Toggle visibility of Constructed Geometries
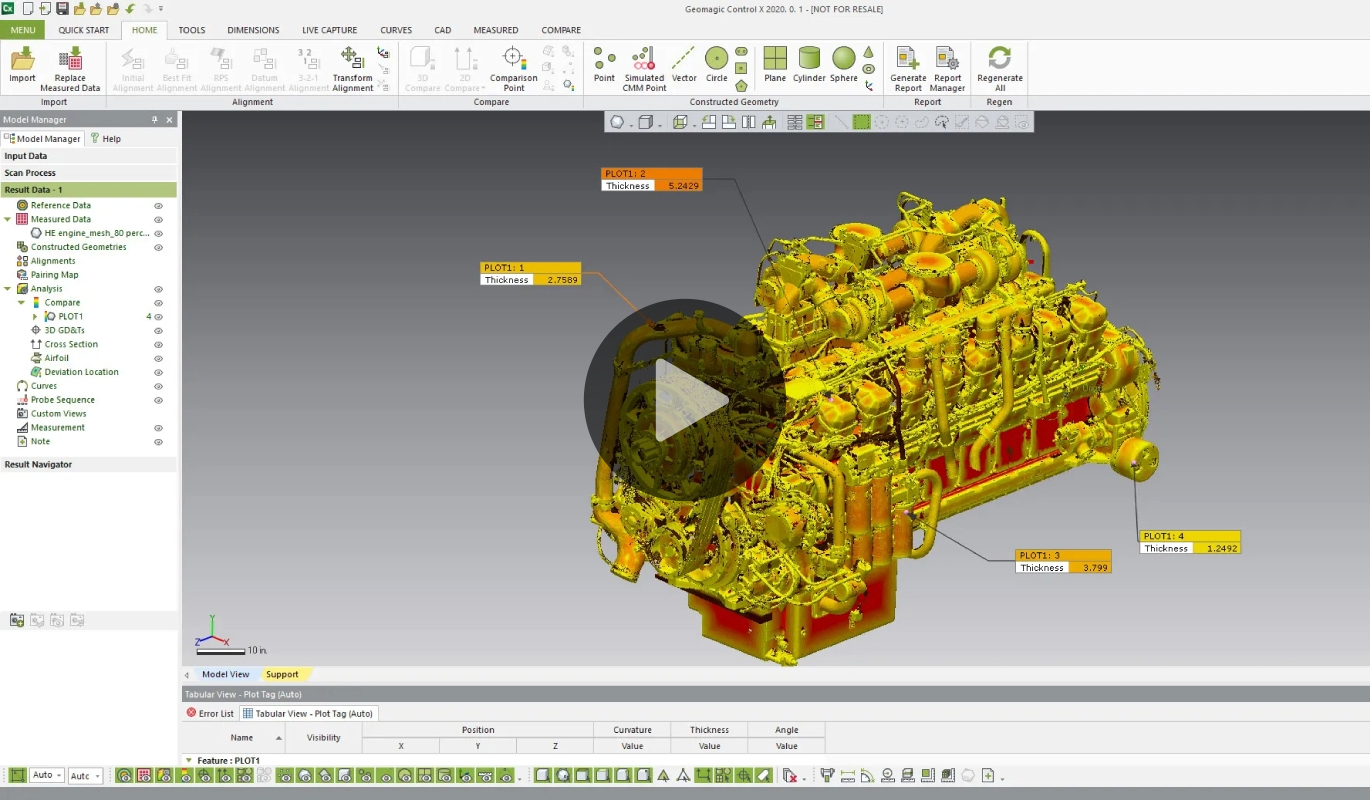The height and width of the screenshot is (800, 1370). (x=158, y=247)
